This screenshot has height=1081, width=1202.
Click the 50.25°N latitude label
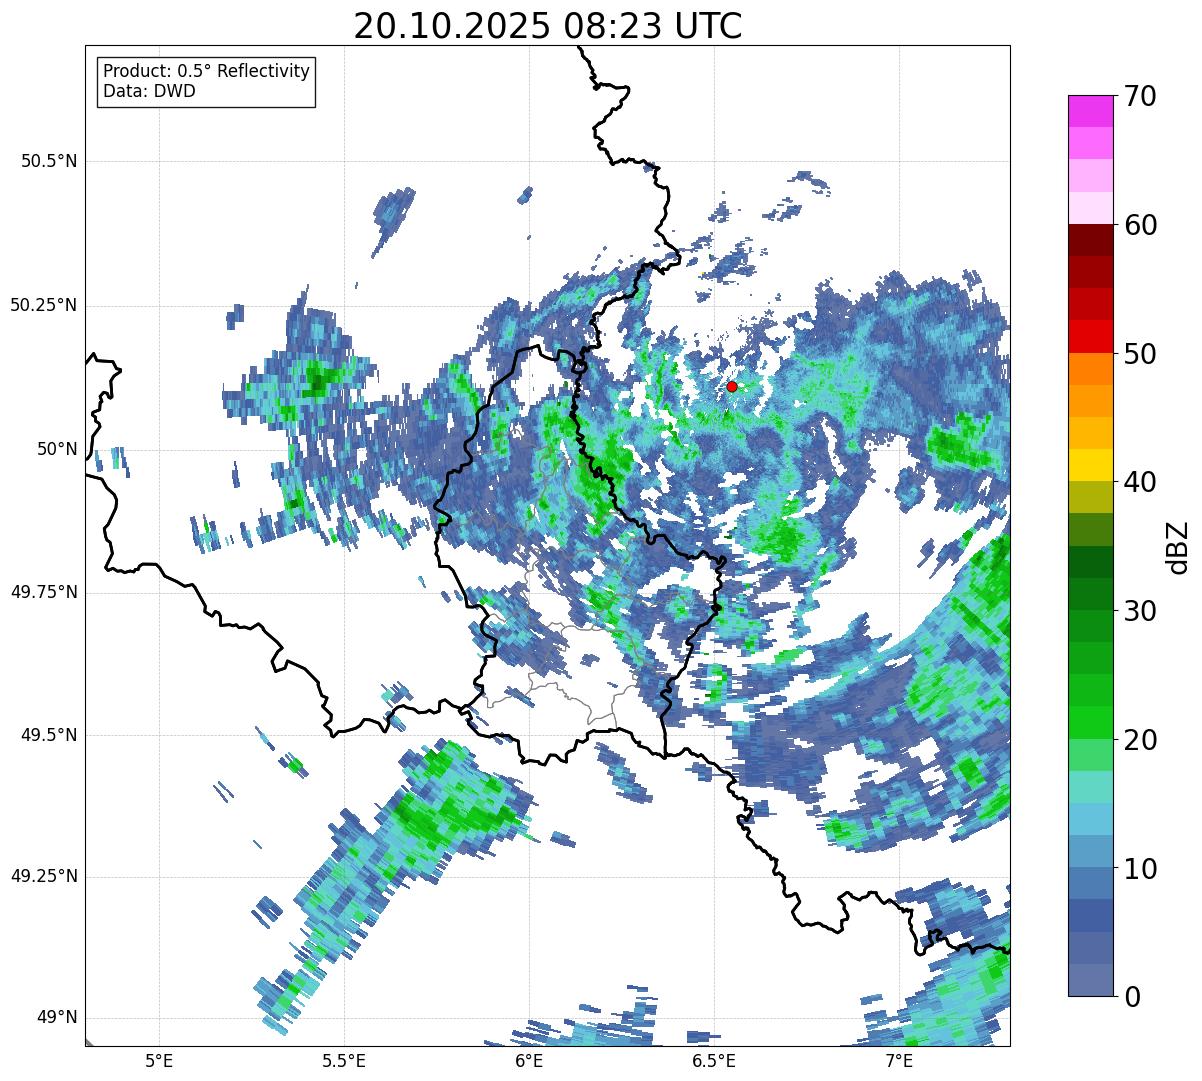tap(43, 305)
